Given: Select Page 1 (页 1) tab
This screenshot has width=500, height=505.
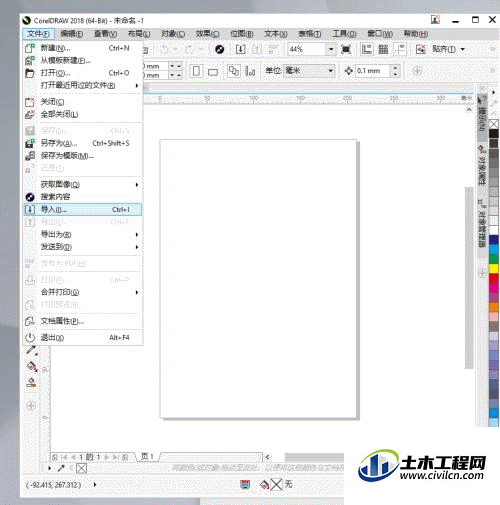Looking at the screenshot, I should [147, 456].
